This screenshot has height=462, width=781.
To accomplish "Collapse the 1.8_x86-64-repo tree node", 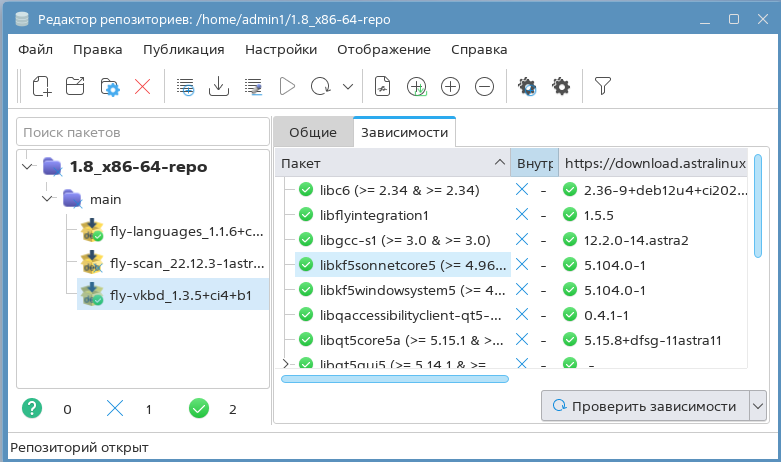I will click(x=28, y=166).
